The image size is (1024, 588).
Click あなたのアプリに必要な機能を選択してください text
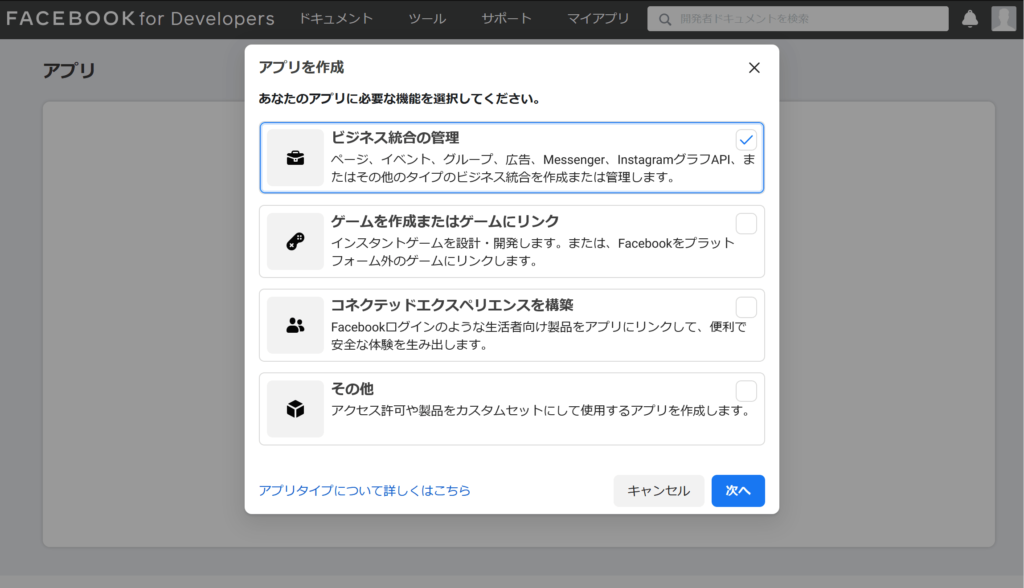point(399,99)
